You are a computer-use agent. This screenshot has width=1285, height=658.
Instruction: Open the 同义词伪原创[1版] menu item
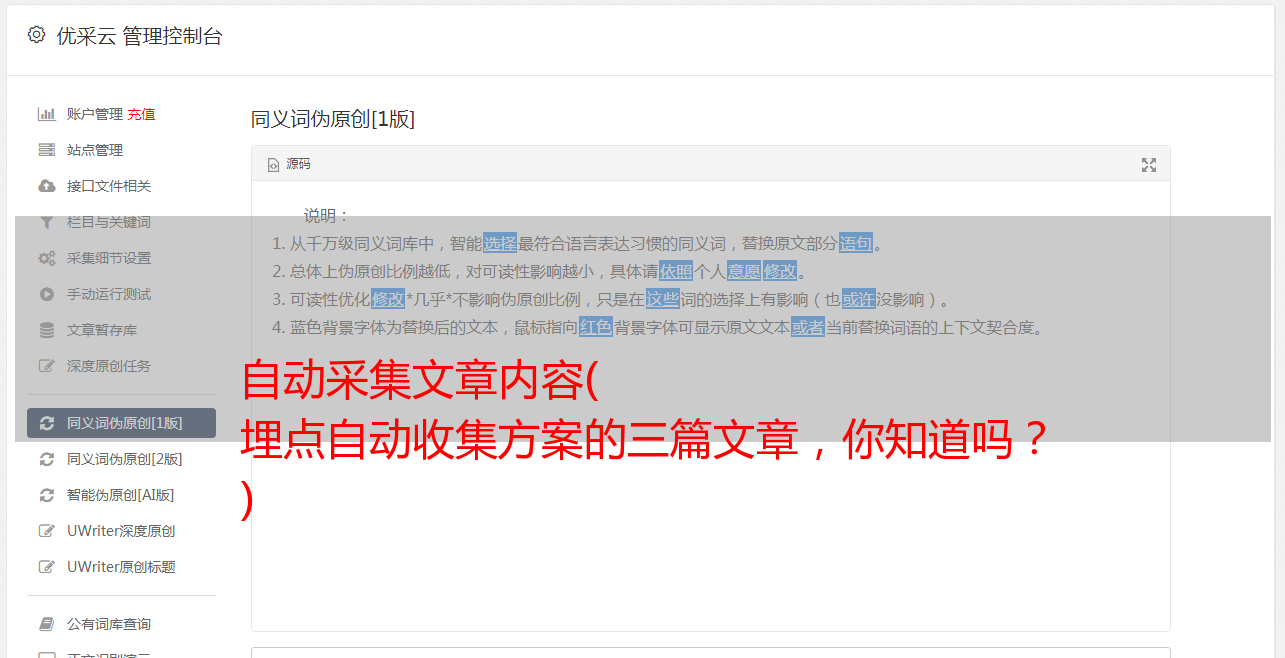[121, 423]
